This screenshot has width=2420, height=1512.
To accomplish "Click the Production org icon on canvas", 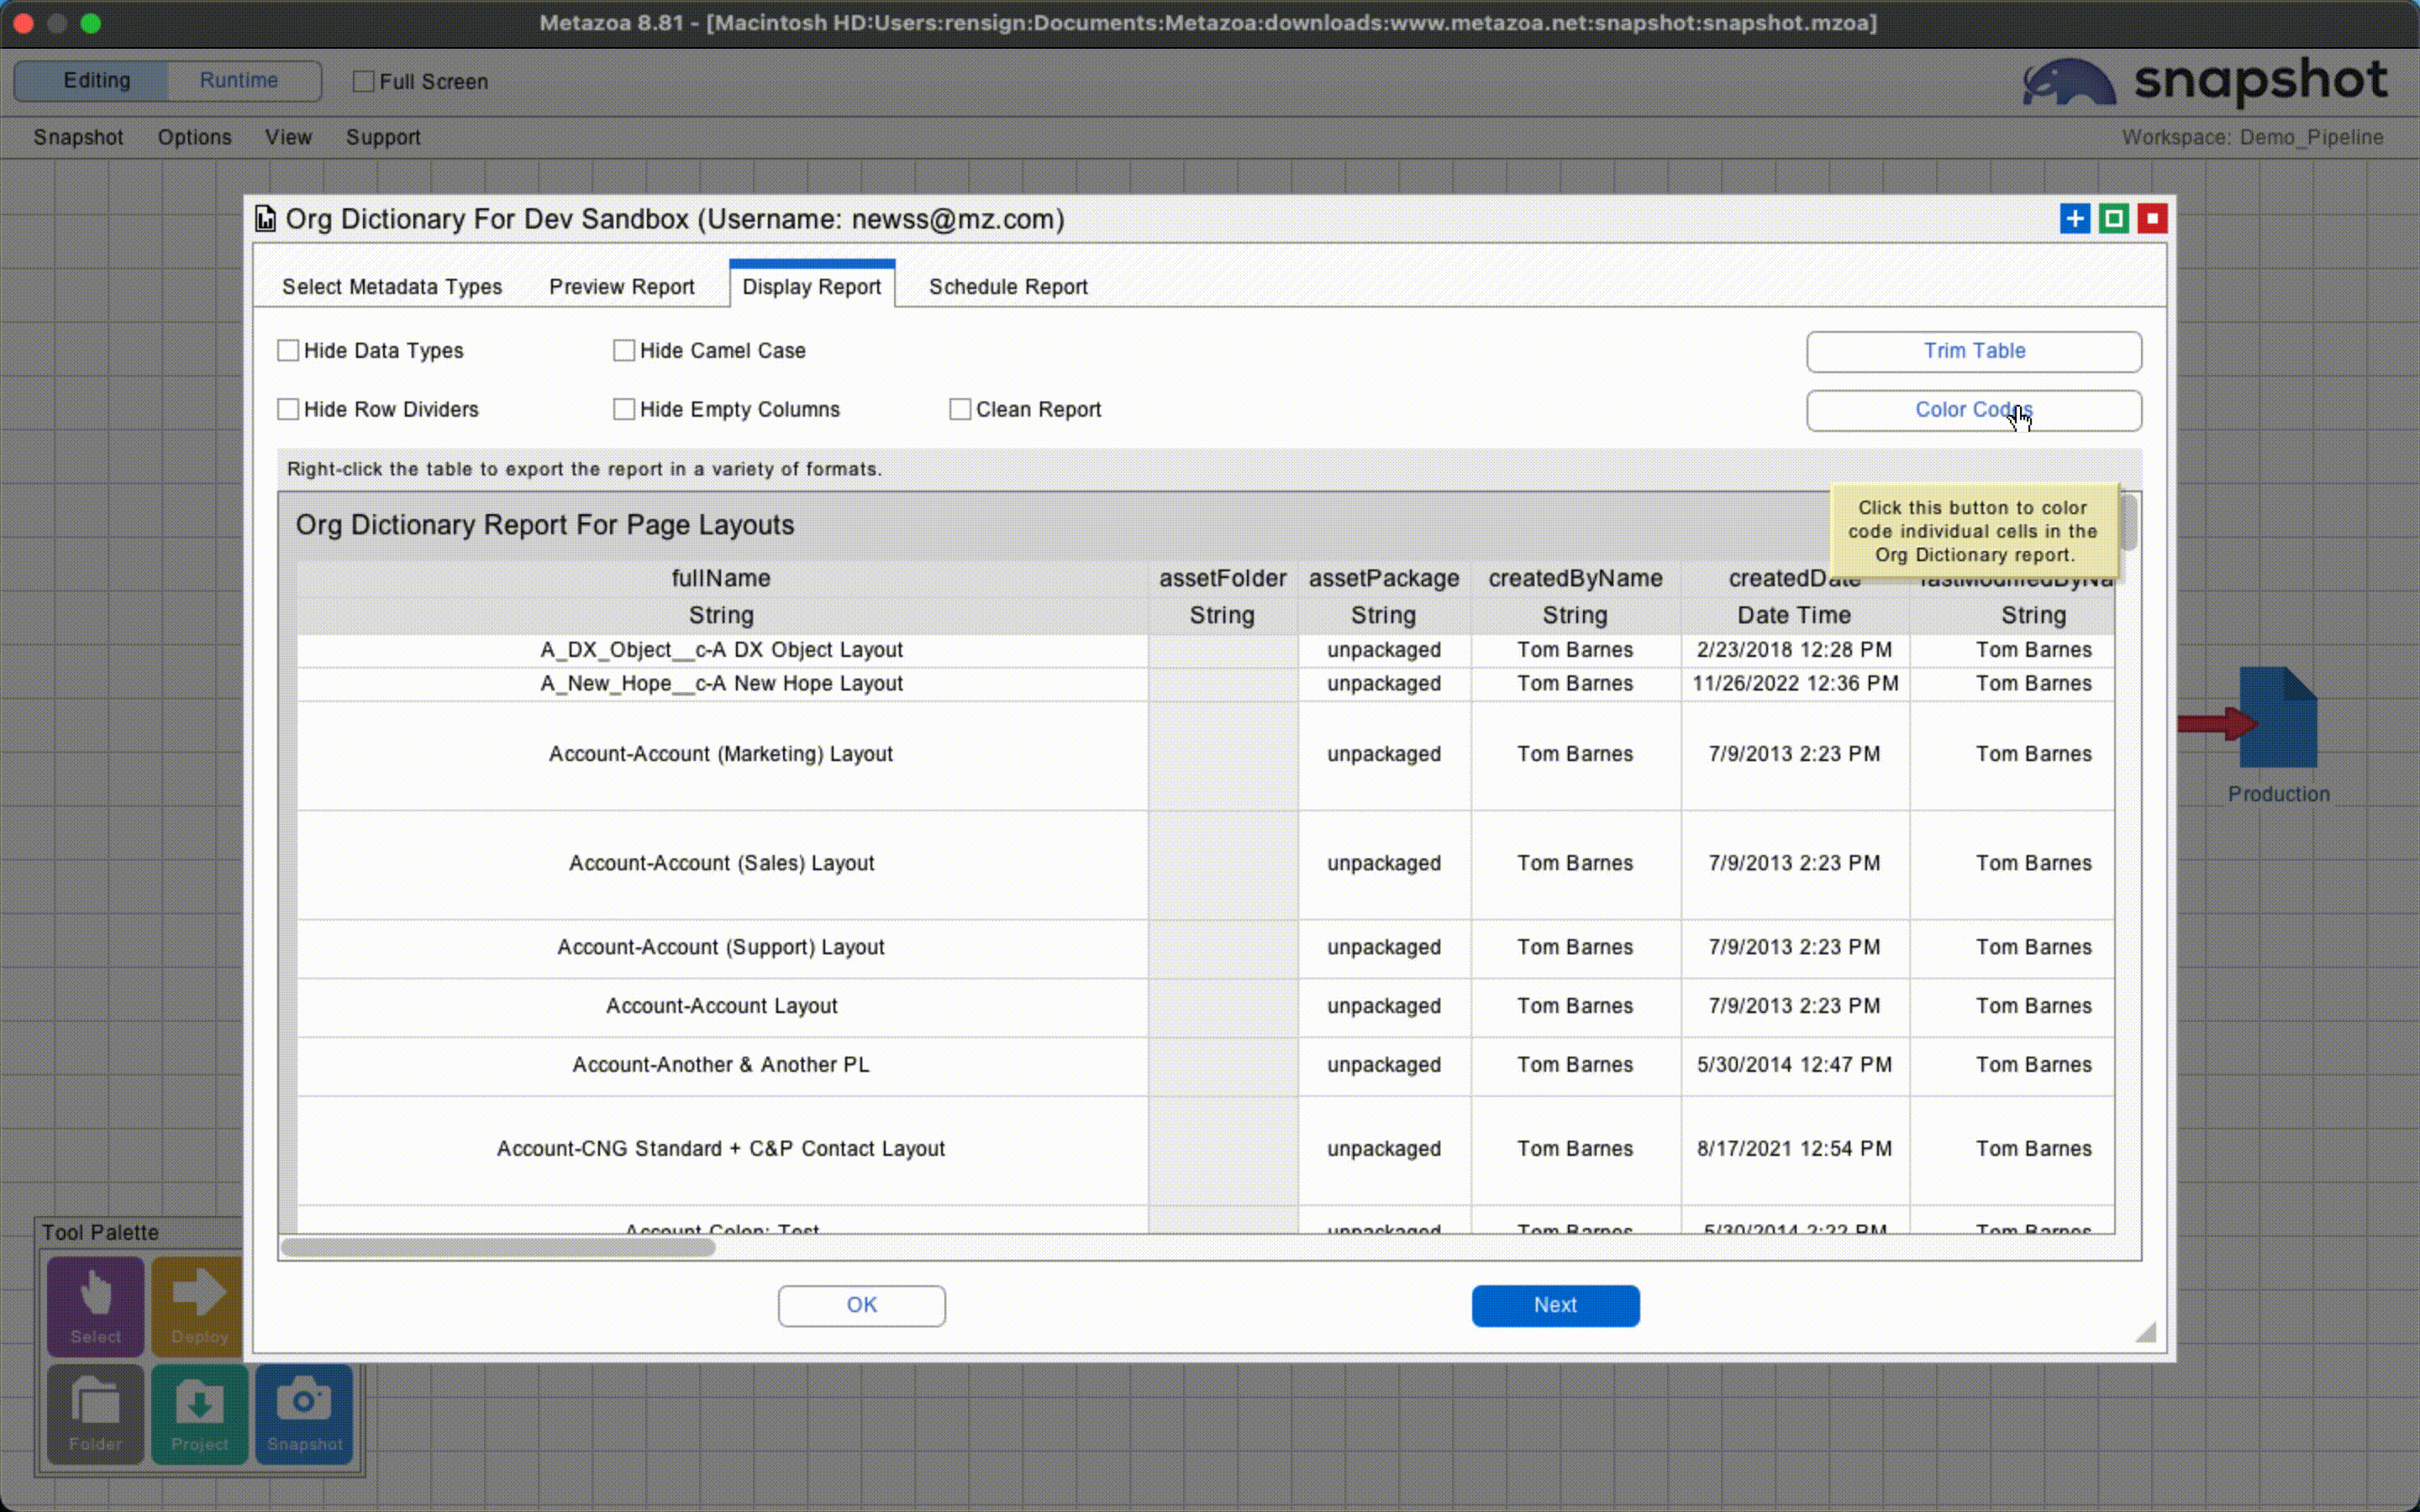I will click(x=2277, y=717).
